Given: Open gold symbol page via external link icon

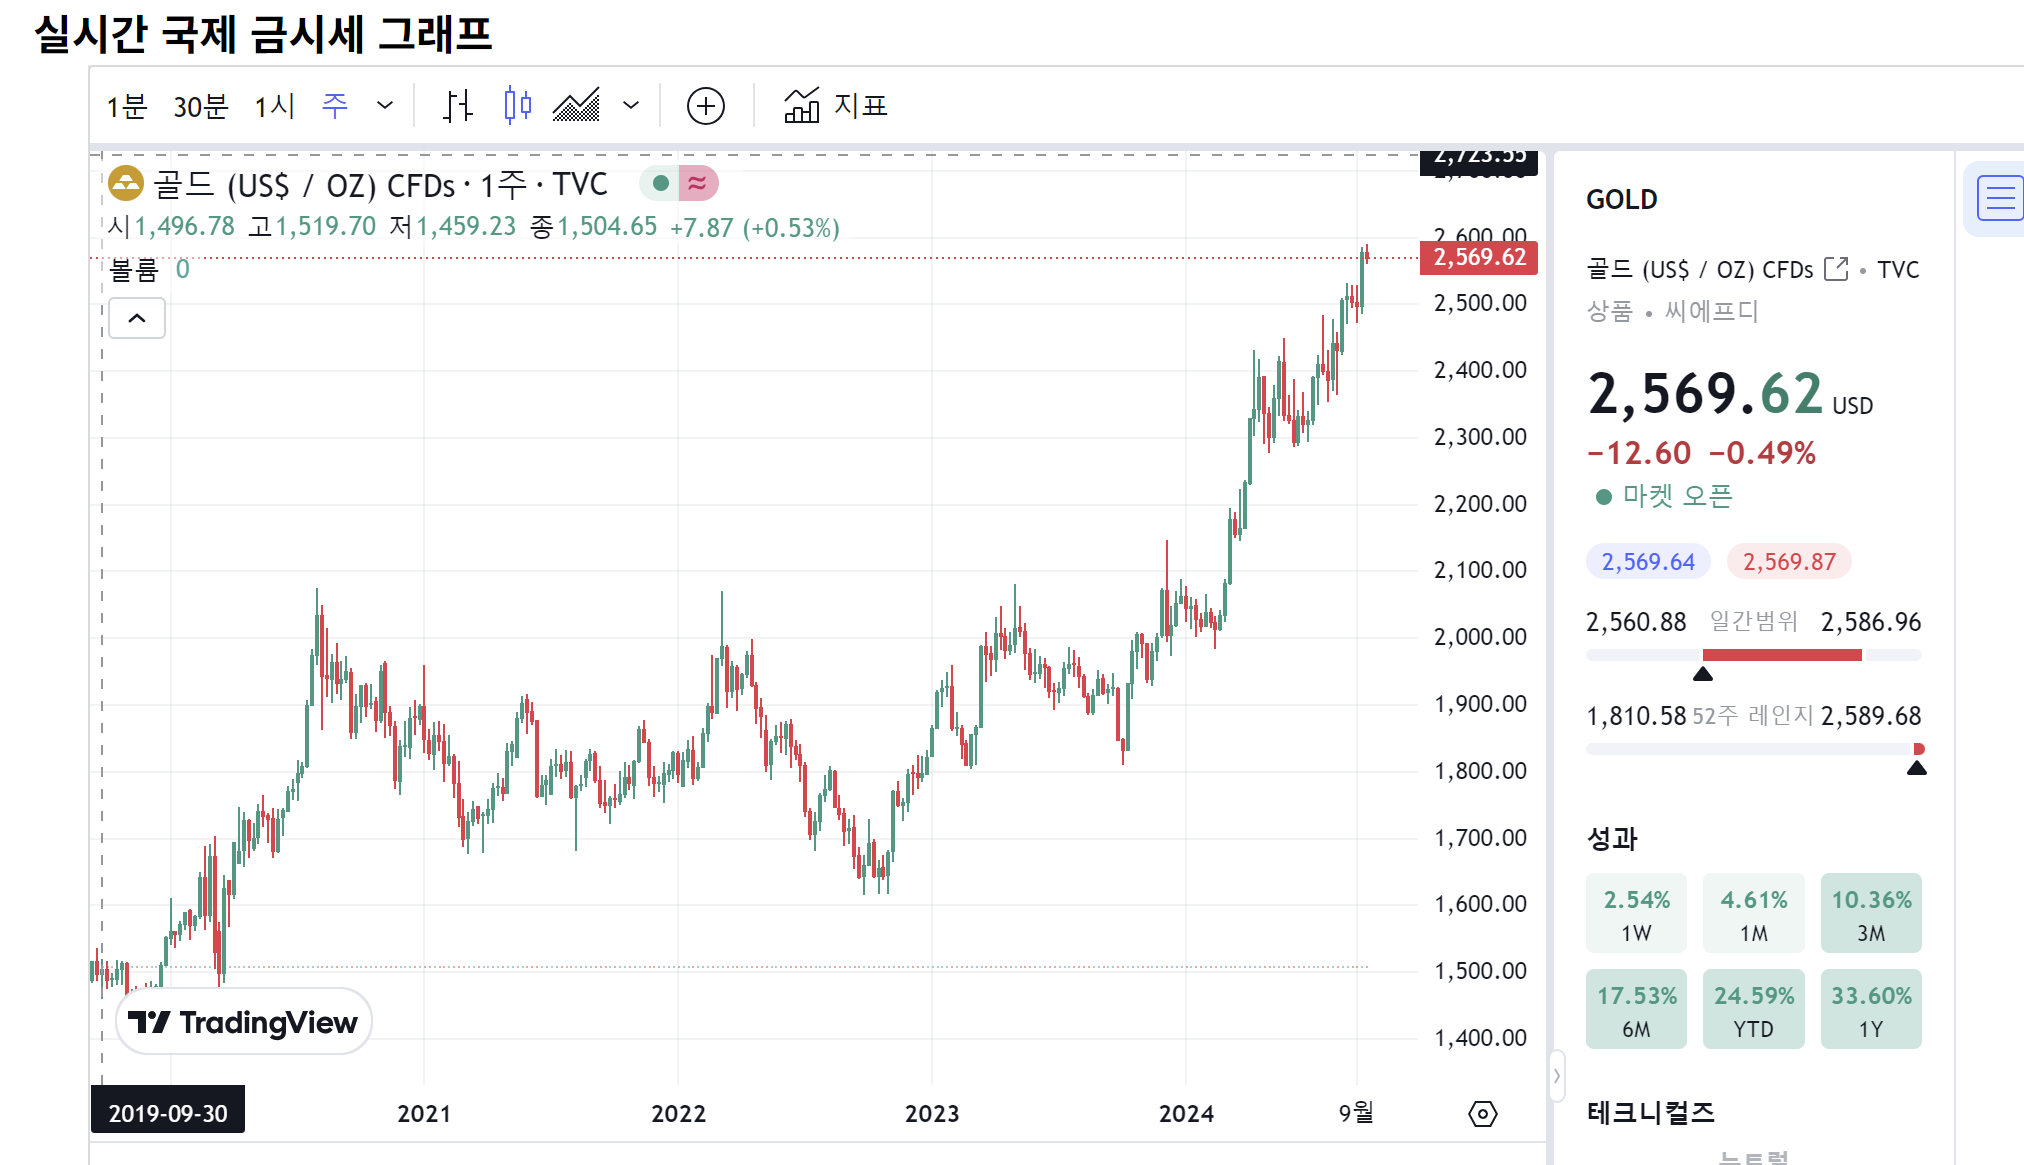Looking at the screenshot, I should (1835, 269).
